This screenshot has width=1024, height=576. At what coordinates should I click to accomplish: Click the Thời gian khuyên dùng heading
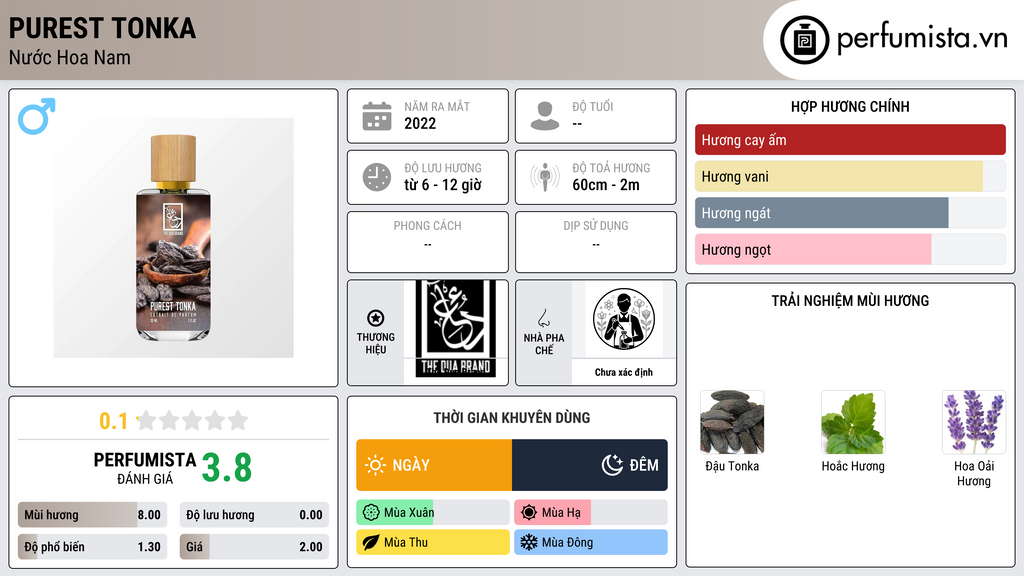pyautogui.click(x=512, y=418)
